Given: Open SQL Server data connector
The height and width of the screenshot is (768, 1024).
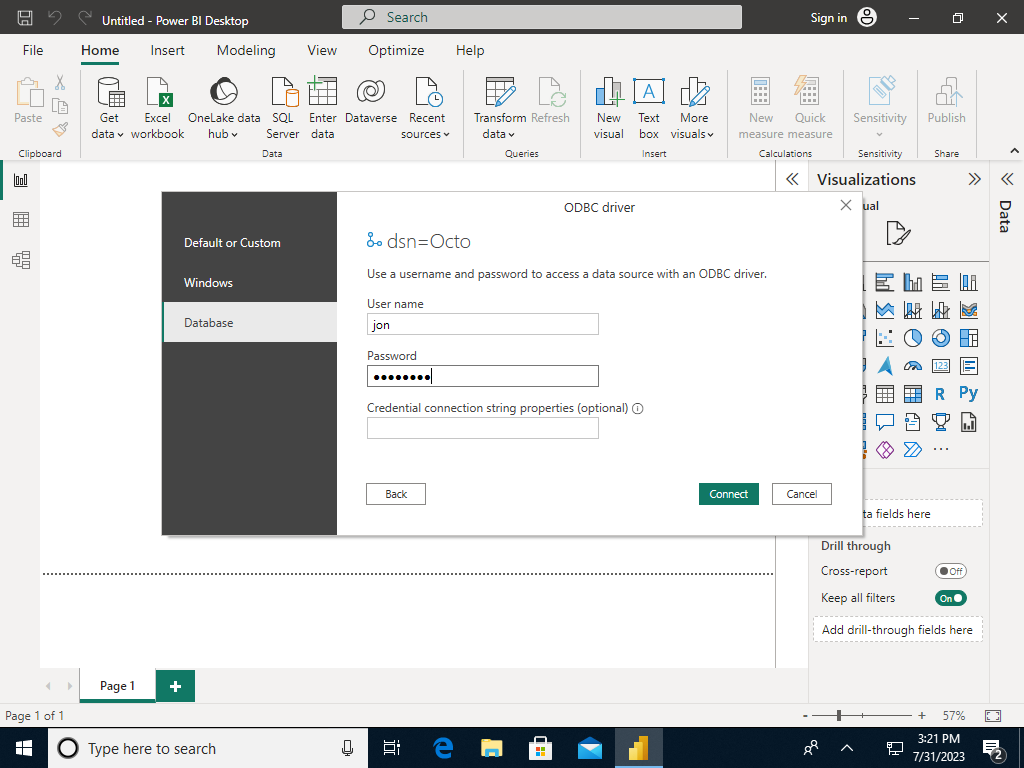Looking at the screenshot, I should click(x=282, y=107).
